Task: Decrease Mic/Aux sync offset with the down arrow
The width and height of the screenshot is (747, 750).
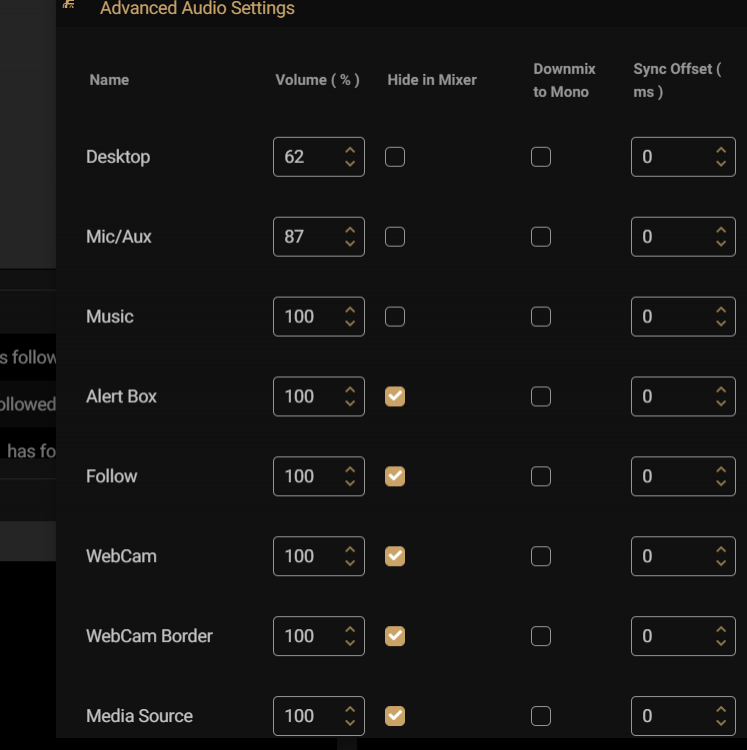Action: point(721,243)
